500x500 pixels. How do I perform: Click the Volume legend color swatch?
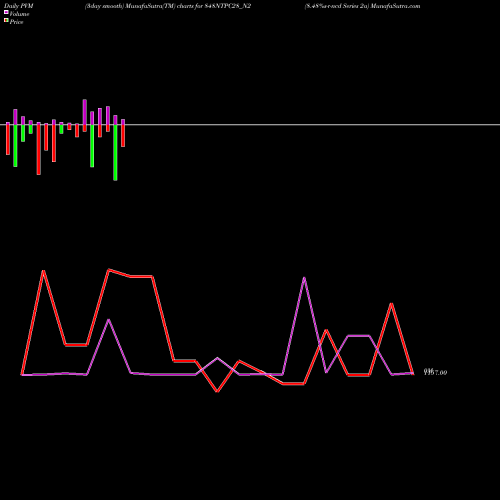6,12
